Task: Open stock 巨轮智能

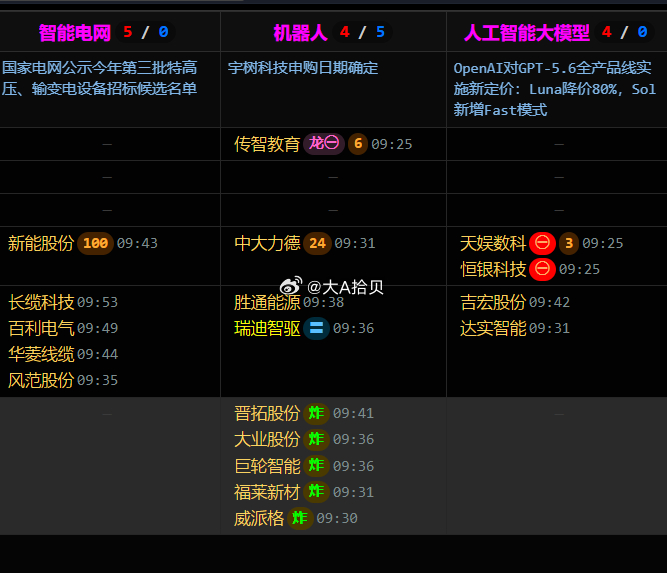Action: coord(267,466)
